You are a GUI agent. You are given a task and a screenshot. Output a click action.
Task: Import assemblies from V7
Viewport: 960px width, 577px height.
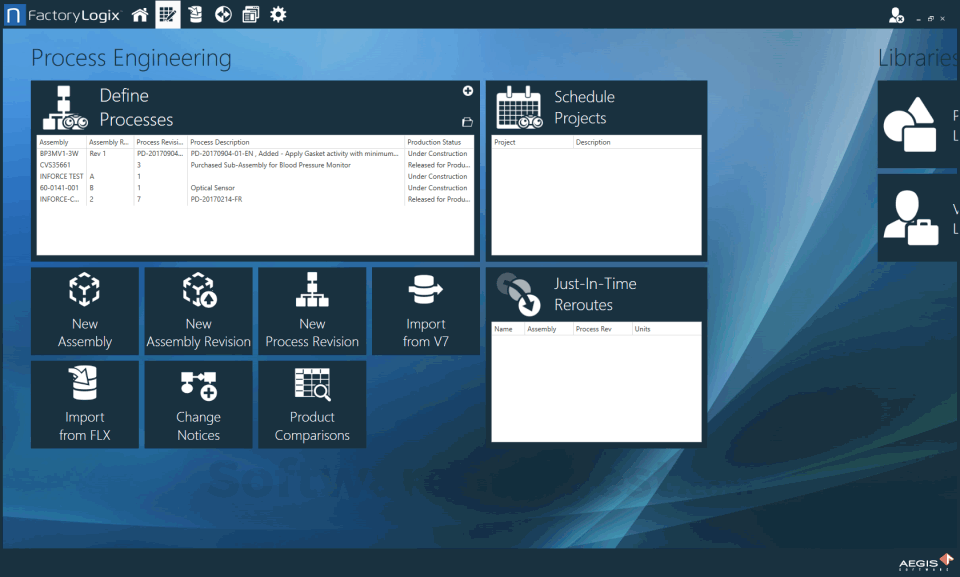(x=425, y=311)
